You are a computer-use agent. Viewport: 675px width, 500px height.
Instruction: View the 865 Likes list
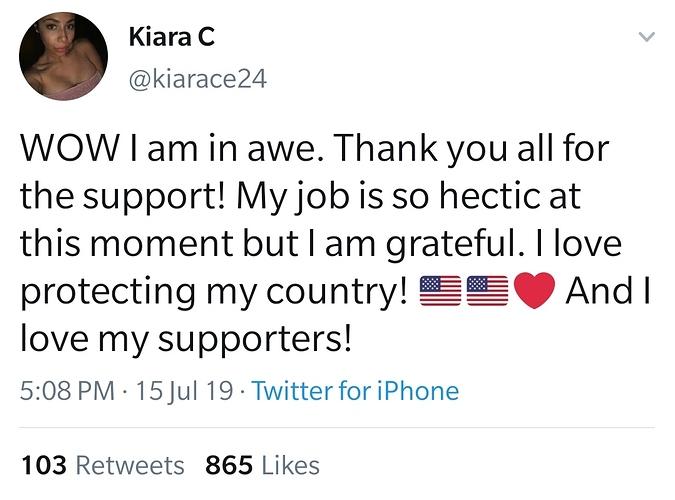coord(262,465)
